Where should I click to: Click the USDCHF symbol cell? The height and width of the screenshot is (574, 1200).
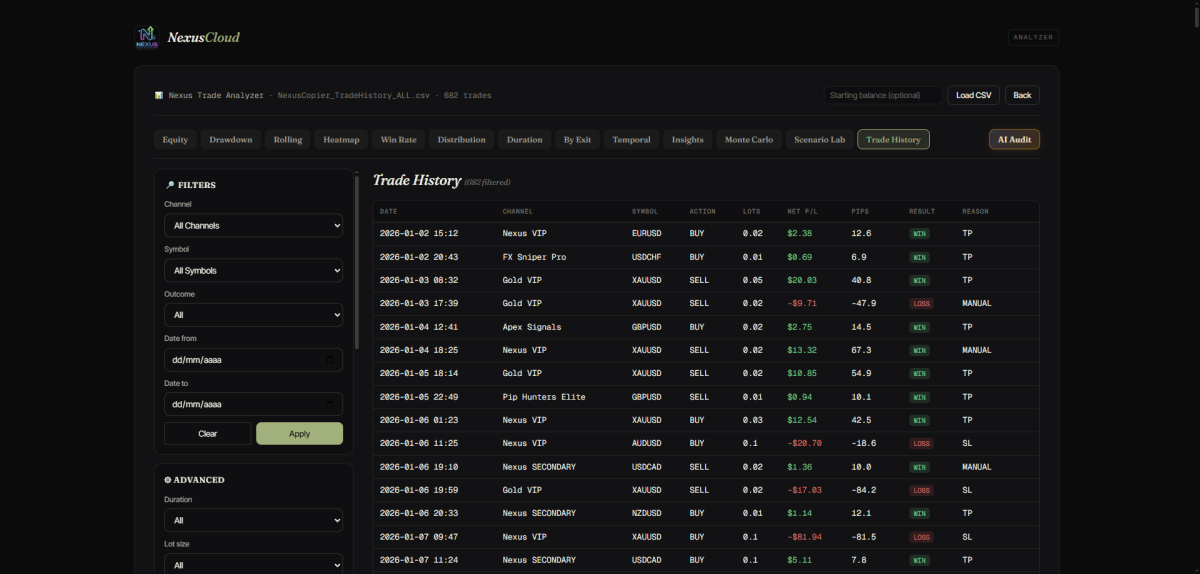click(x=647, y=257)
